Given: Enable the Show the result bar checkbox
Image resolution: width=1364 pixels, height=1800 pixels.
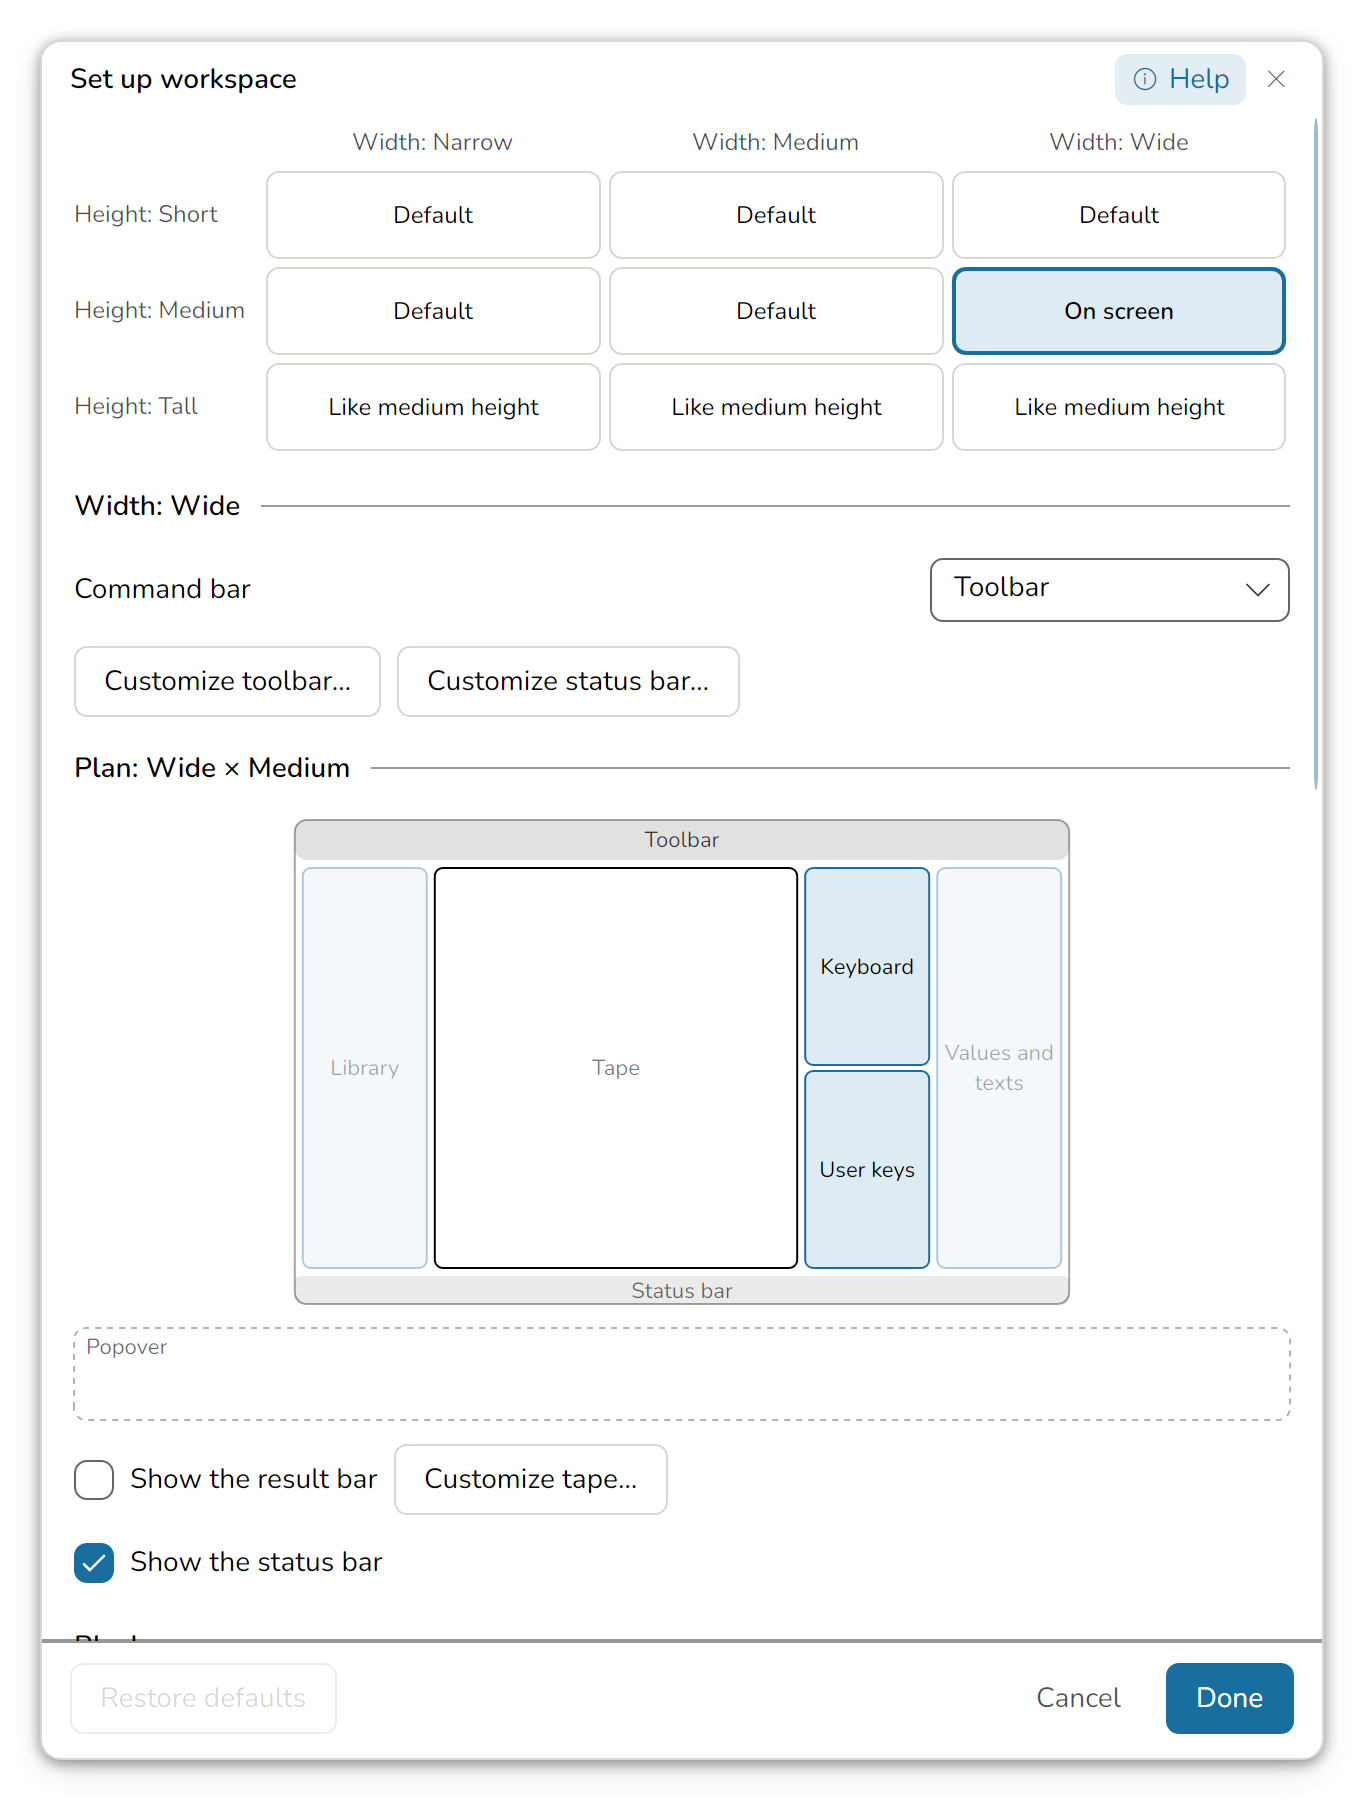Looking at the screenshot, I should pyautogui.click(x=94, y=1479).
